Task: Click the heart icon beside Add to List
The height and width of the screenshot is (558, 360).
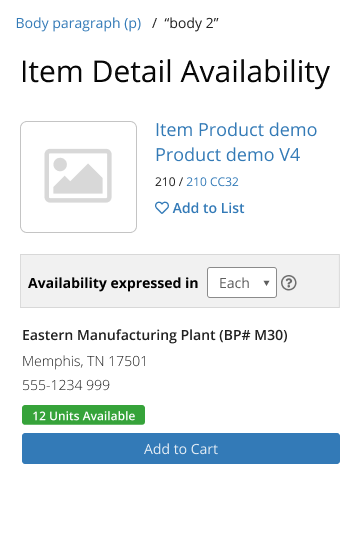Action: pos(162,208)
